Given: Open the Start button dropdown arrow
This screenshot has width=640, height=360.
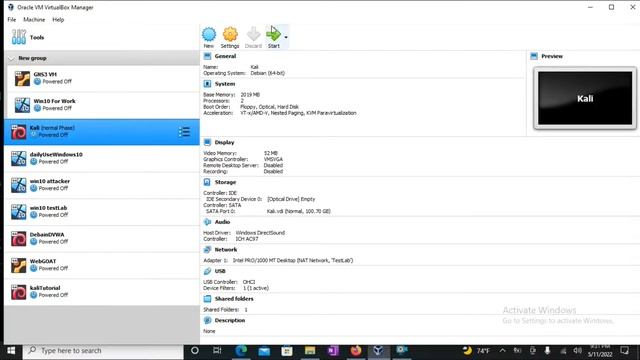Looking at the screenshot, I should (286, 37).
